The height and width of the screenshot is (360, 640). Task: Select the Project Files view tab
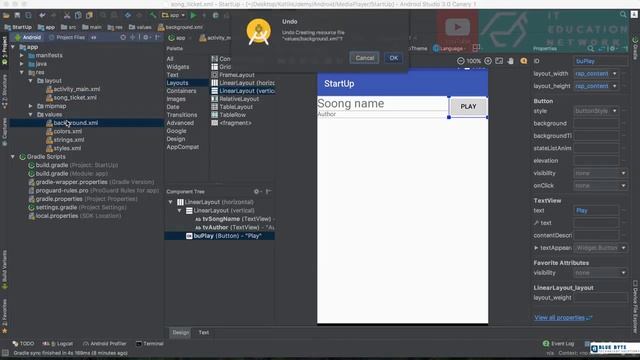[x=67, y=37]
